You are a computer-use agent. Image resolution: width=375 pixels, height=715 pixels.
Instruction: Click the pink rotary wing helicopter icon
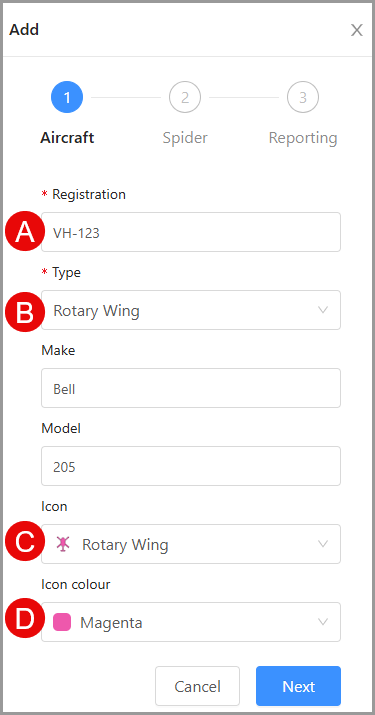click(62, 544)
